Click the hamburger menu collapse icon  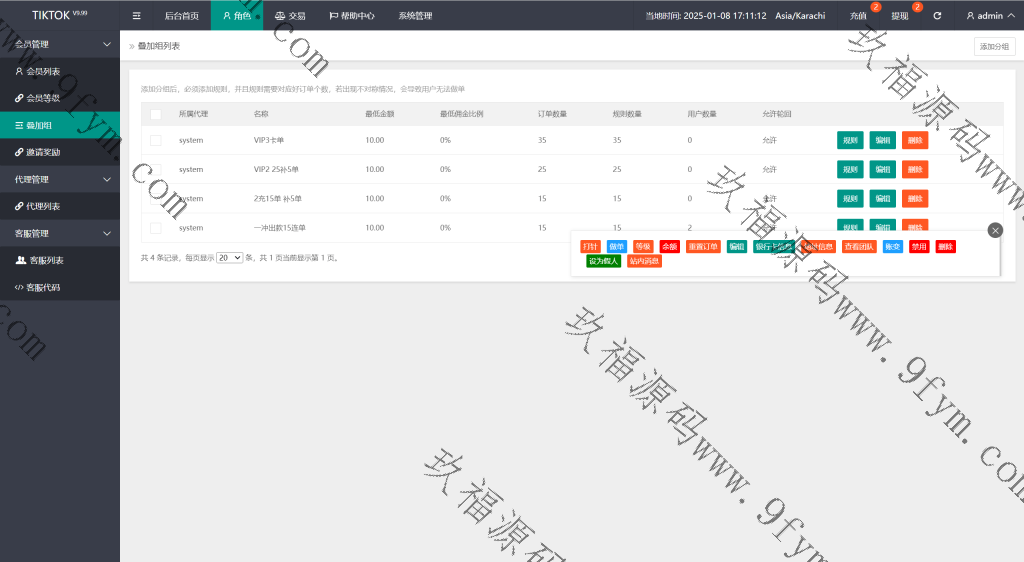coord(137,16)
